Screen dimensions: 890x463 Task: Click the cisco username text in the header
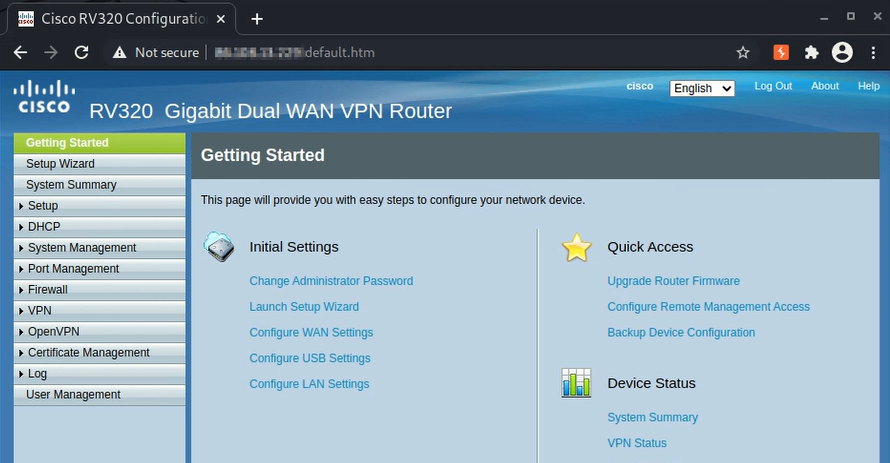point(640,86)
